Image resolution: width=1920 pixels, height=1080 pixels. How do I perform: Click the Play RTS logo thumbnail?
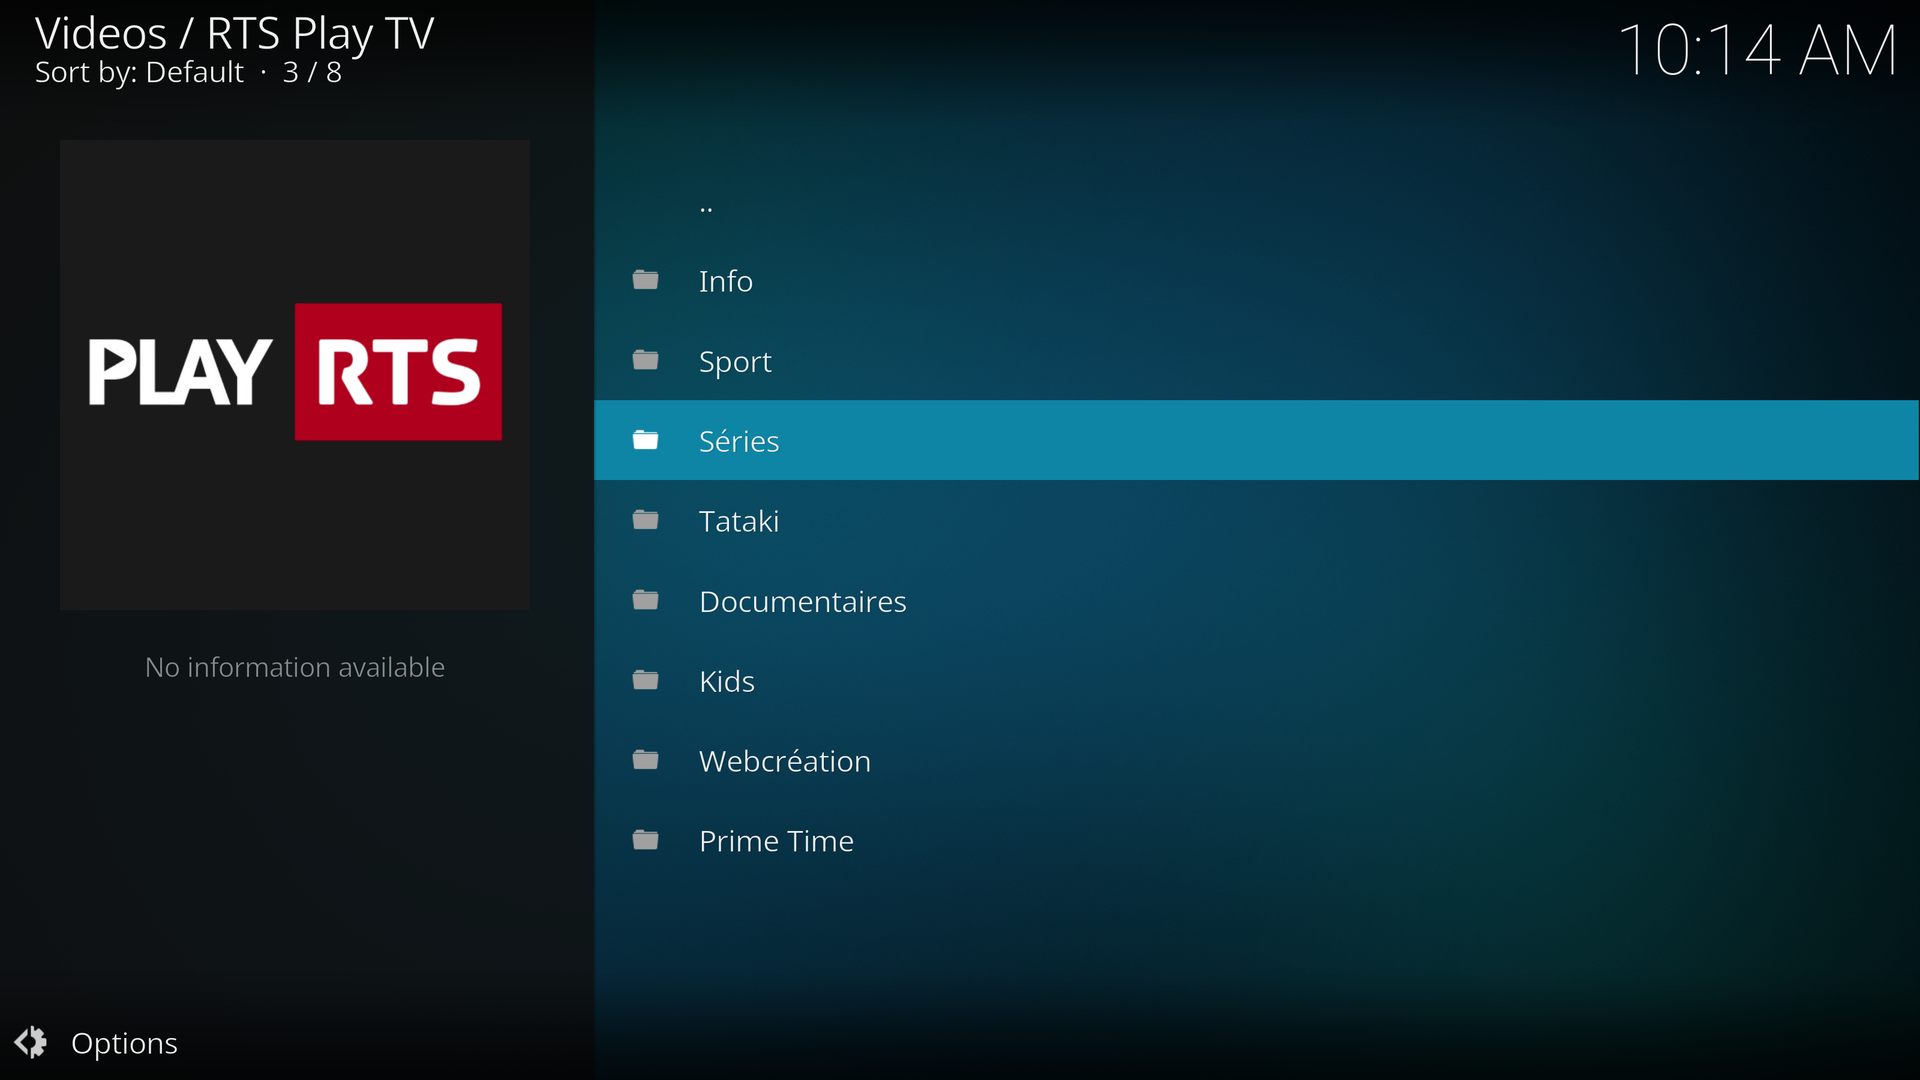pos(295,373)
